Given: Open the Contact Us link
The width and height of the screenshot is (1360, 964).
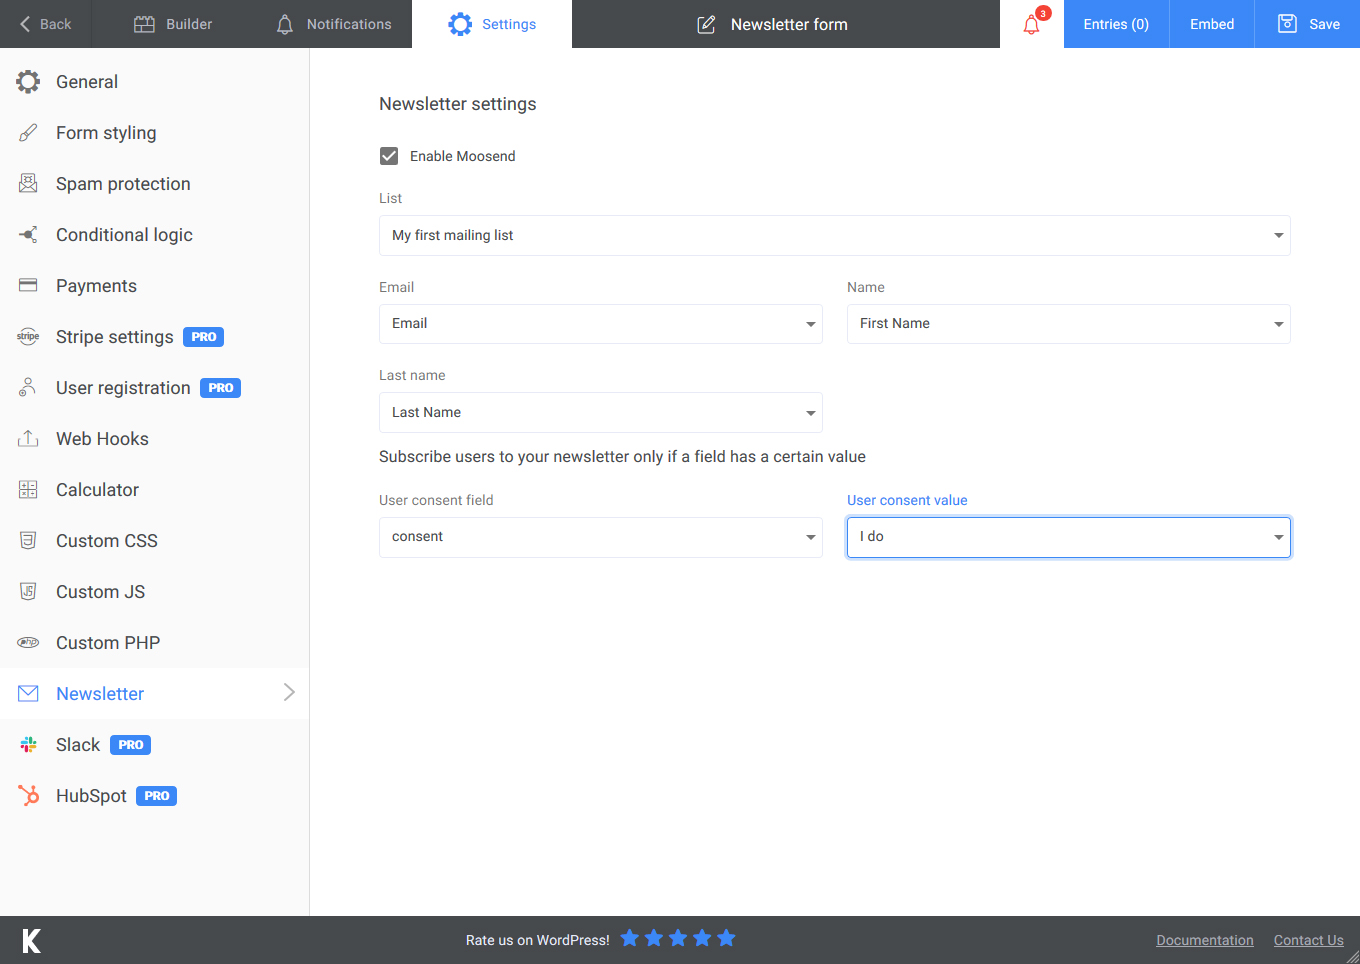Looking at the screenshot, I should pyautogui.click(x=1309, y=940).
